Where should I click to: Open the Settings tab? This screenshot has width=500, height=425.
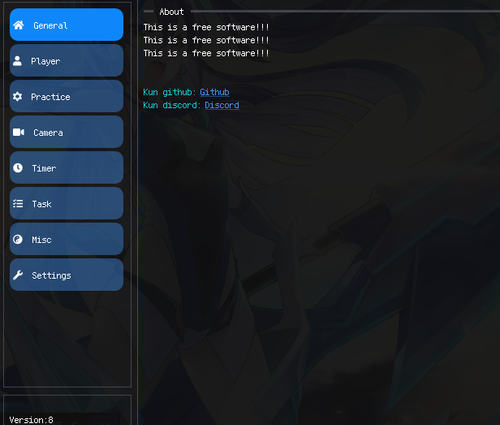tap(67, 275)
